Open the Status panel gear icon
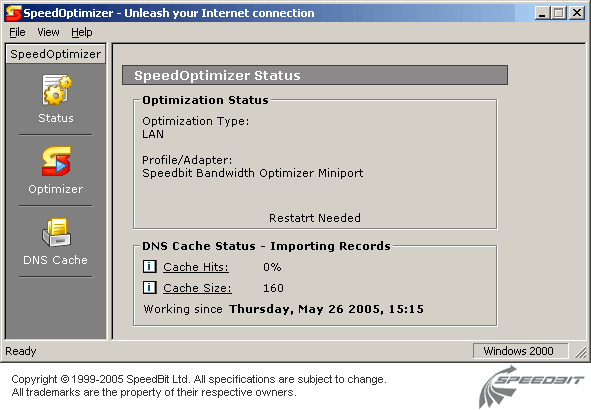This screenshot has width=591, height=410. click(57, 90)
